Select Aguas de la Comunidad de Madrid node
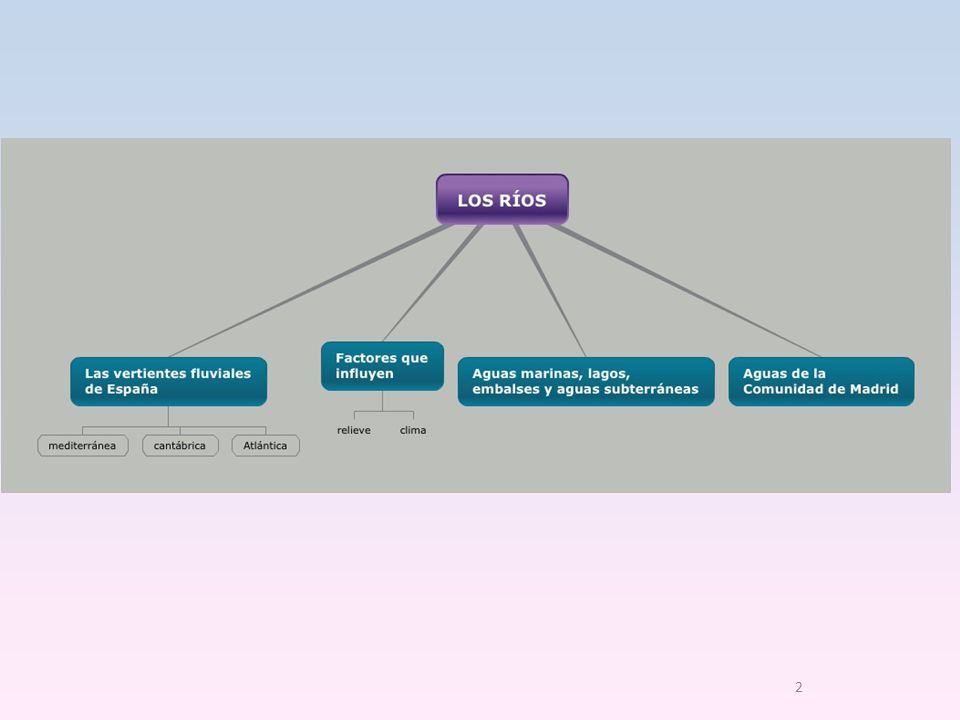Viewport: 960px width, 720px height. tap(821, 381)
